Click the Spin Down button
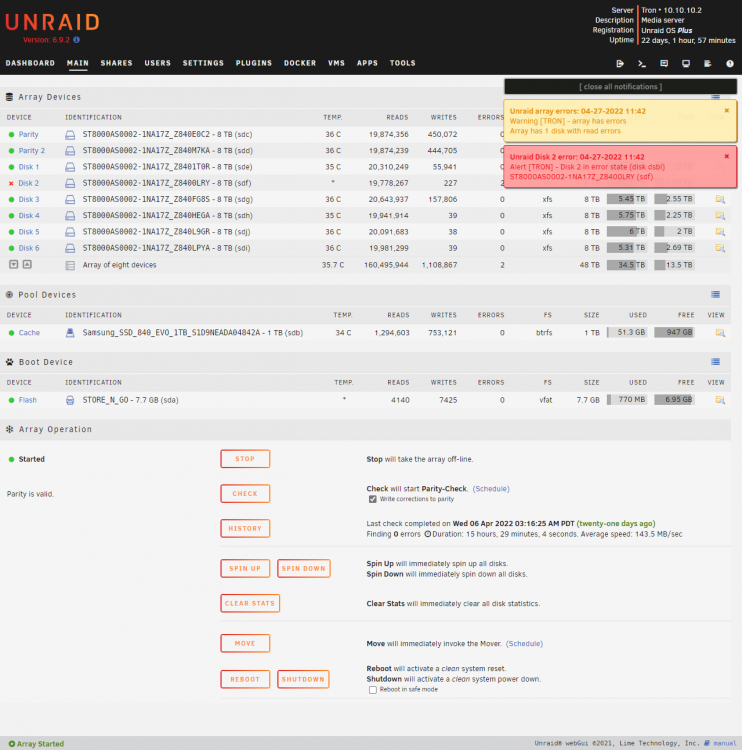 click(303, 569)
